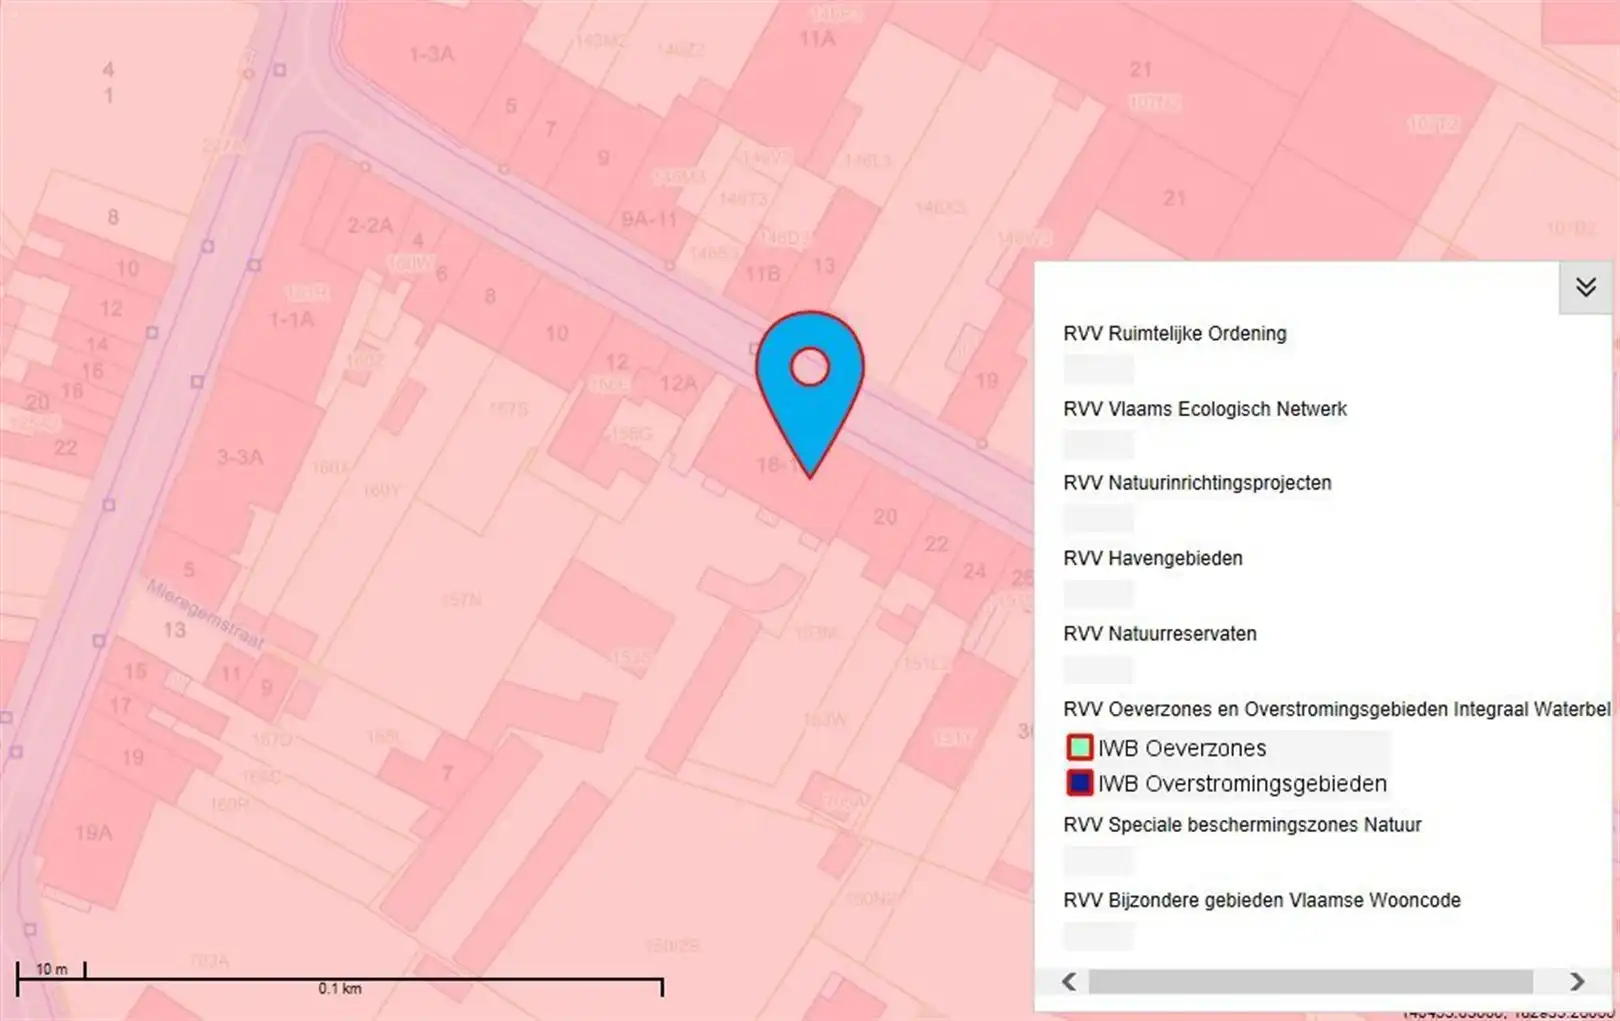The height and width of the screenshot is (1021, 1620).
Task: Select RVV Vlaams Ecologisch Netwerk entry
Action: click(x=1204, y=409)
